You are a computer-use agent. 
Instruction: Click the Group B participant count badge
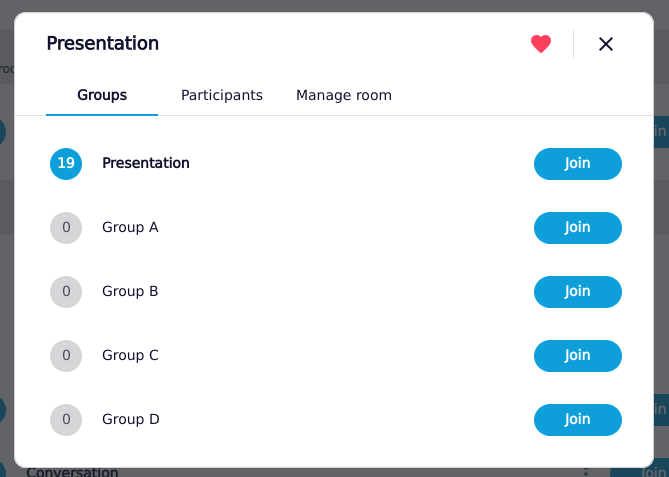point(66,292)
